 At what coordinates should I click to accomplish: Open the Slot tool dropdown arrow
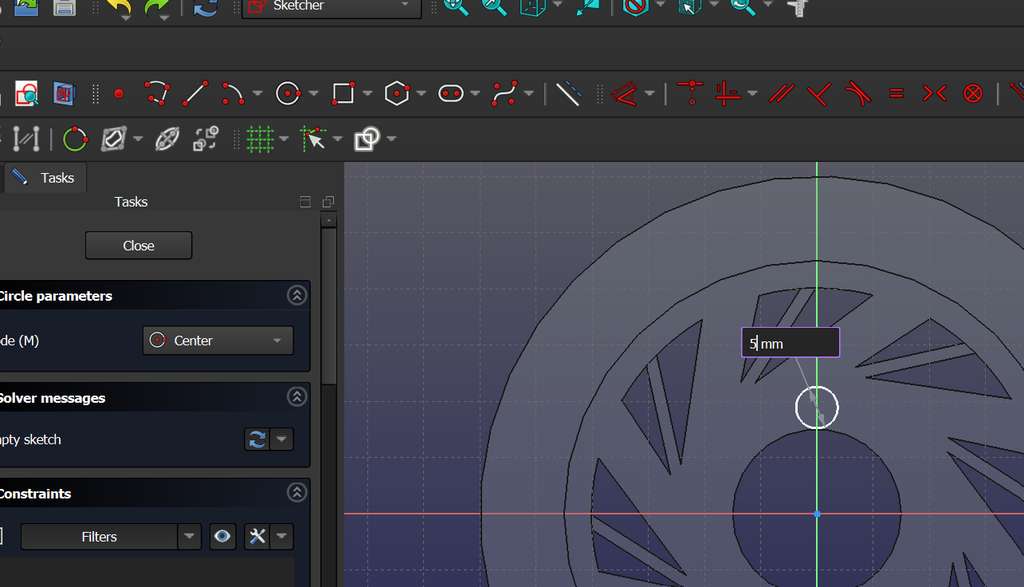(x=475, y=94)
